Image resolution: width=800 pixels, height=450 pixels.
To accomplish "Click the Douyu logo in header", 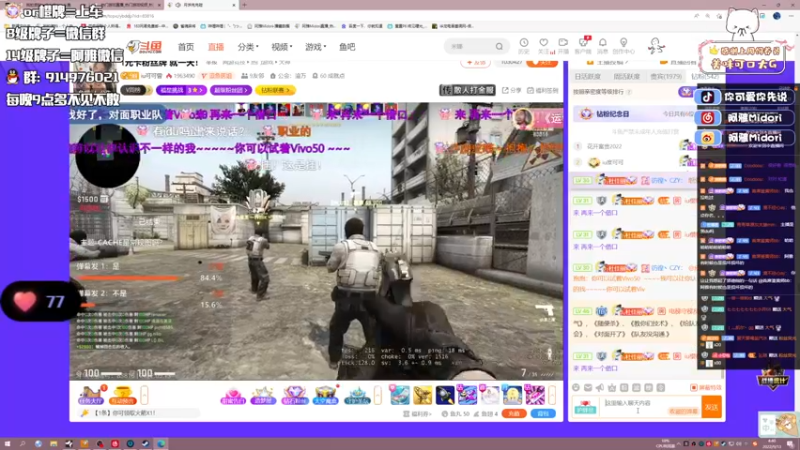I will click(145, 47).
